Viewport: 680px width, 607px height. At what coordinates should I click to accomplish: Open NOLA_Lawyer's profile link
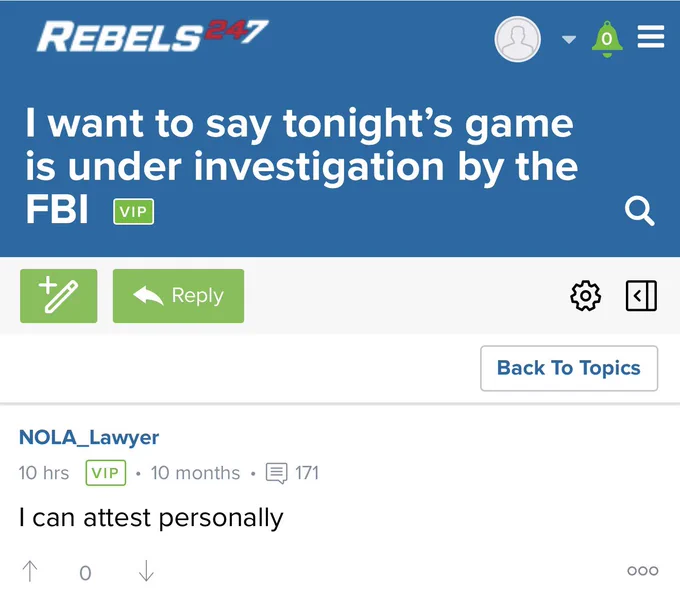89,437
